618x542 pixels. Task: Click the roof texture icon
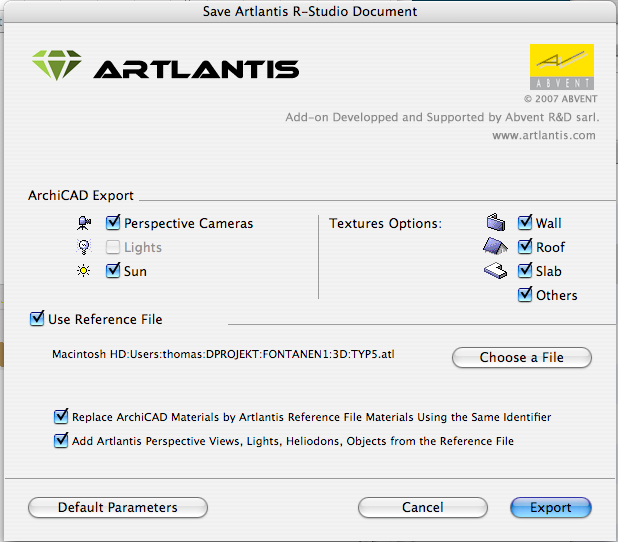click(x=495, y=246)
